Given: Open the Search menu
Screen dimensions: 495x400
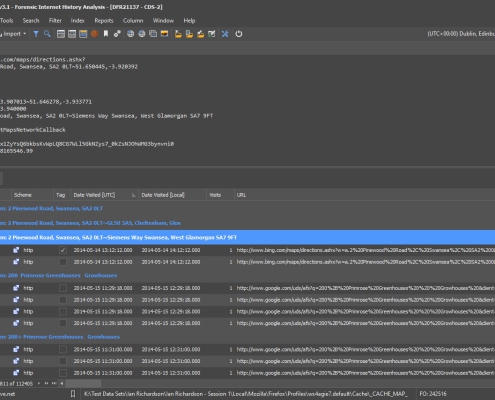Looking at the screenshot, I should tap(31, 21).
